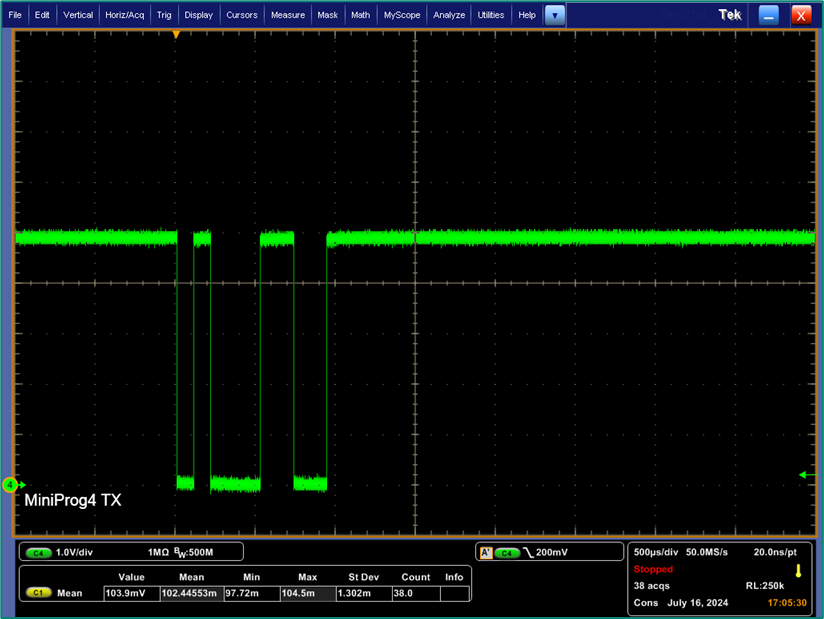The width and height of the screenshot is (824, 619).
Task: Open the dropdown arrow next to Help
Action: pos(554,14)
